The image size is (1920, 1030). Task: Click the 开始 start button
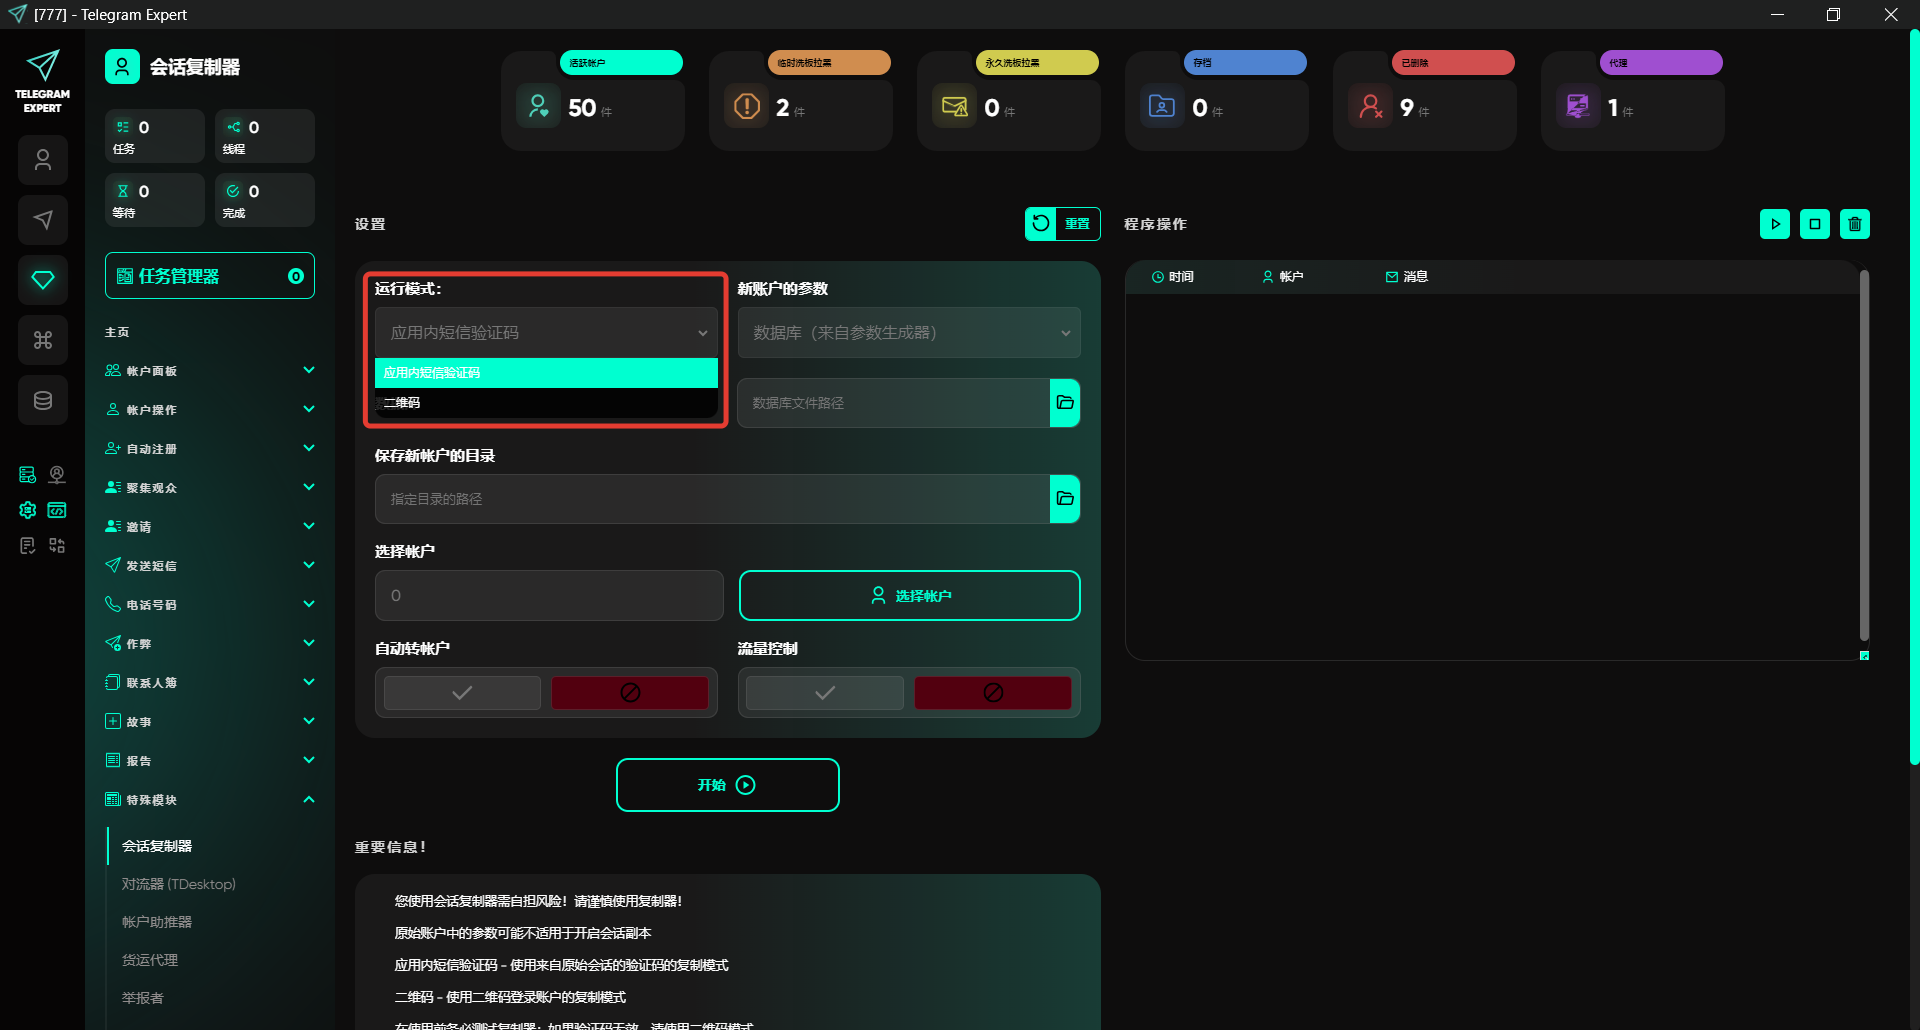click(727, 785)
